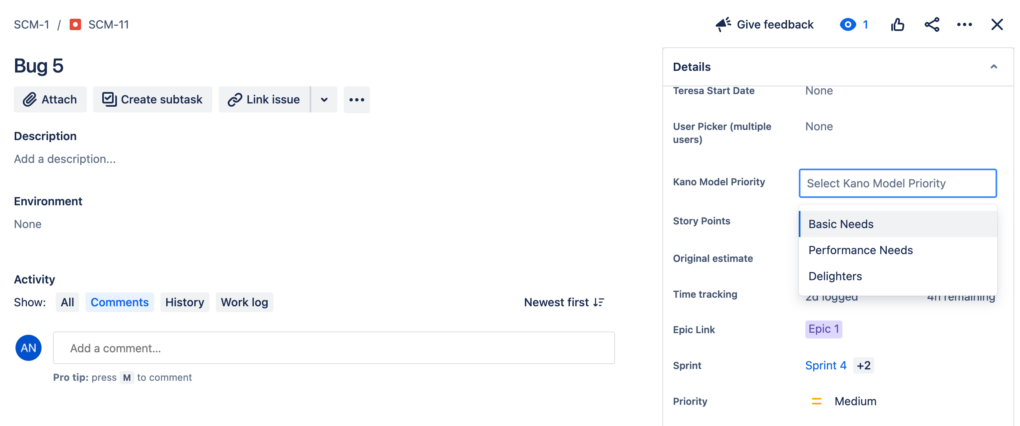The height and width of the screenshot is (426, 1020).
Task: Open the top-right more actions ellipsis
Action: tap(965, 25)
